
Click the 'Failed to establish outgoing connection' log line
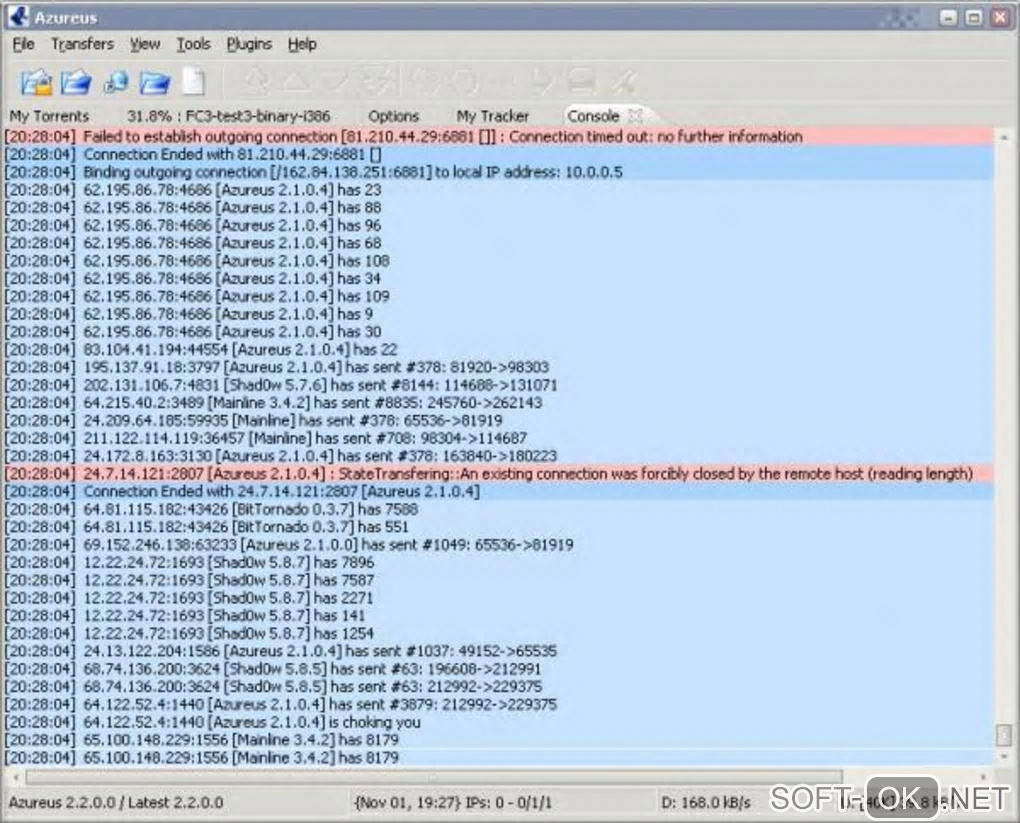click(499, 137)
